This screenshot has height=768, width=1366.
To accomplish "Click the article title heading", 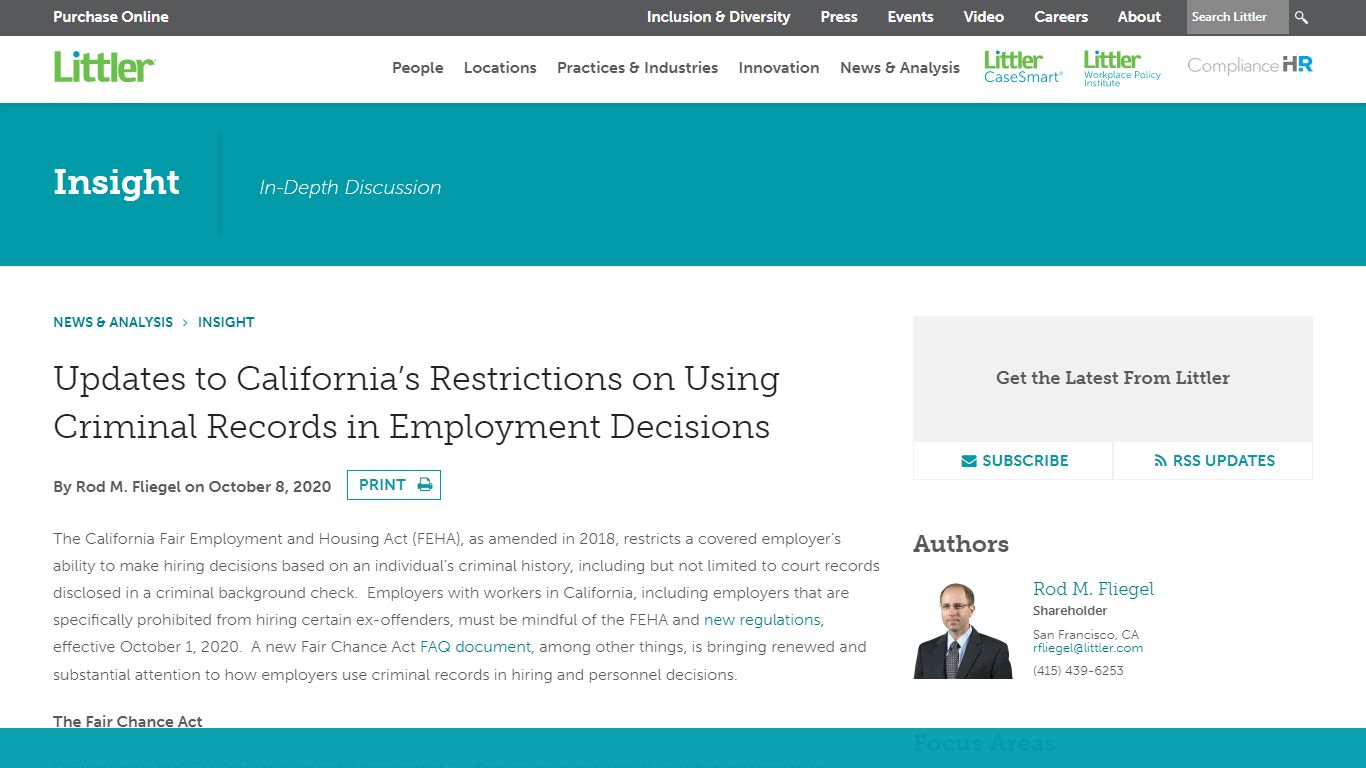I will (416, 402).
